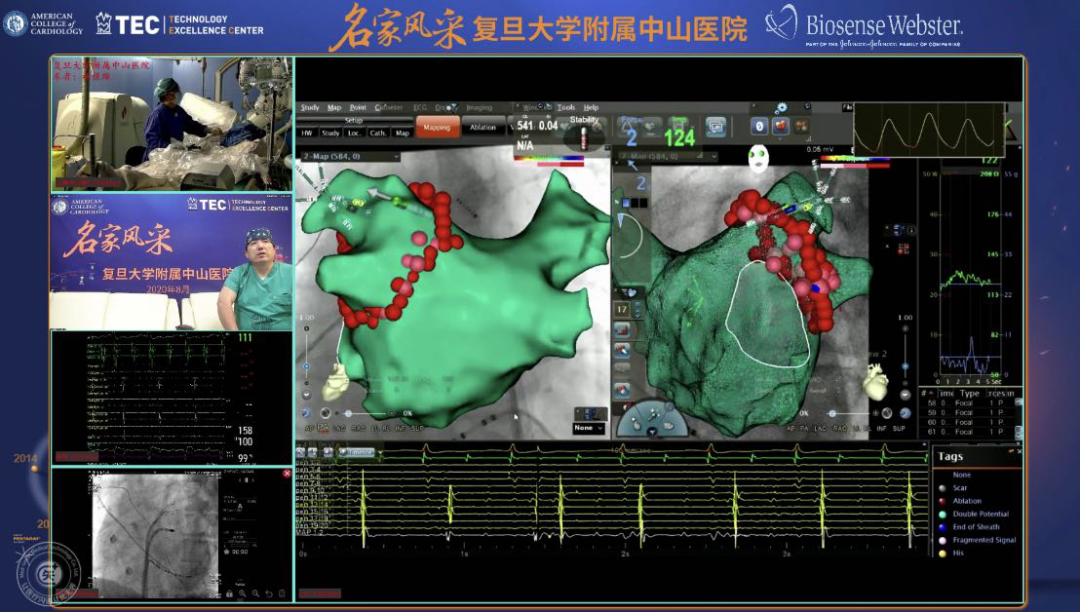Open the None dropdown below left map
Viewport: 1080px width, 612px height.
tap(588, 428)
